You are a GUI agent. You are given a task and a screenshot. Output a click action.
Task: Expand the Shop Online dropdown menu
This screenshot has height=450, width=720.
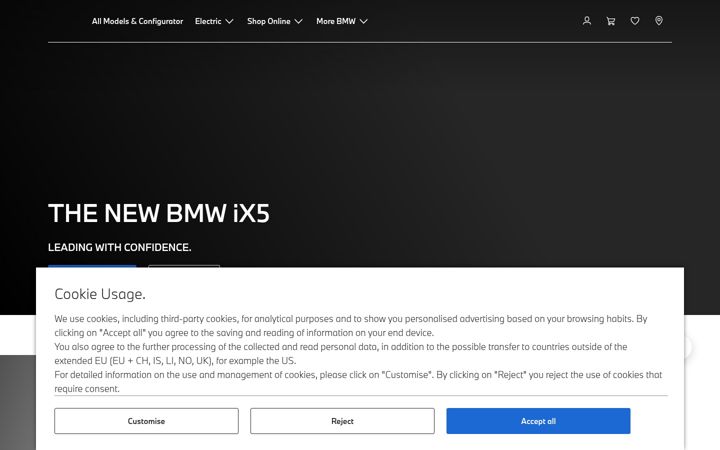[275, 21]
